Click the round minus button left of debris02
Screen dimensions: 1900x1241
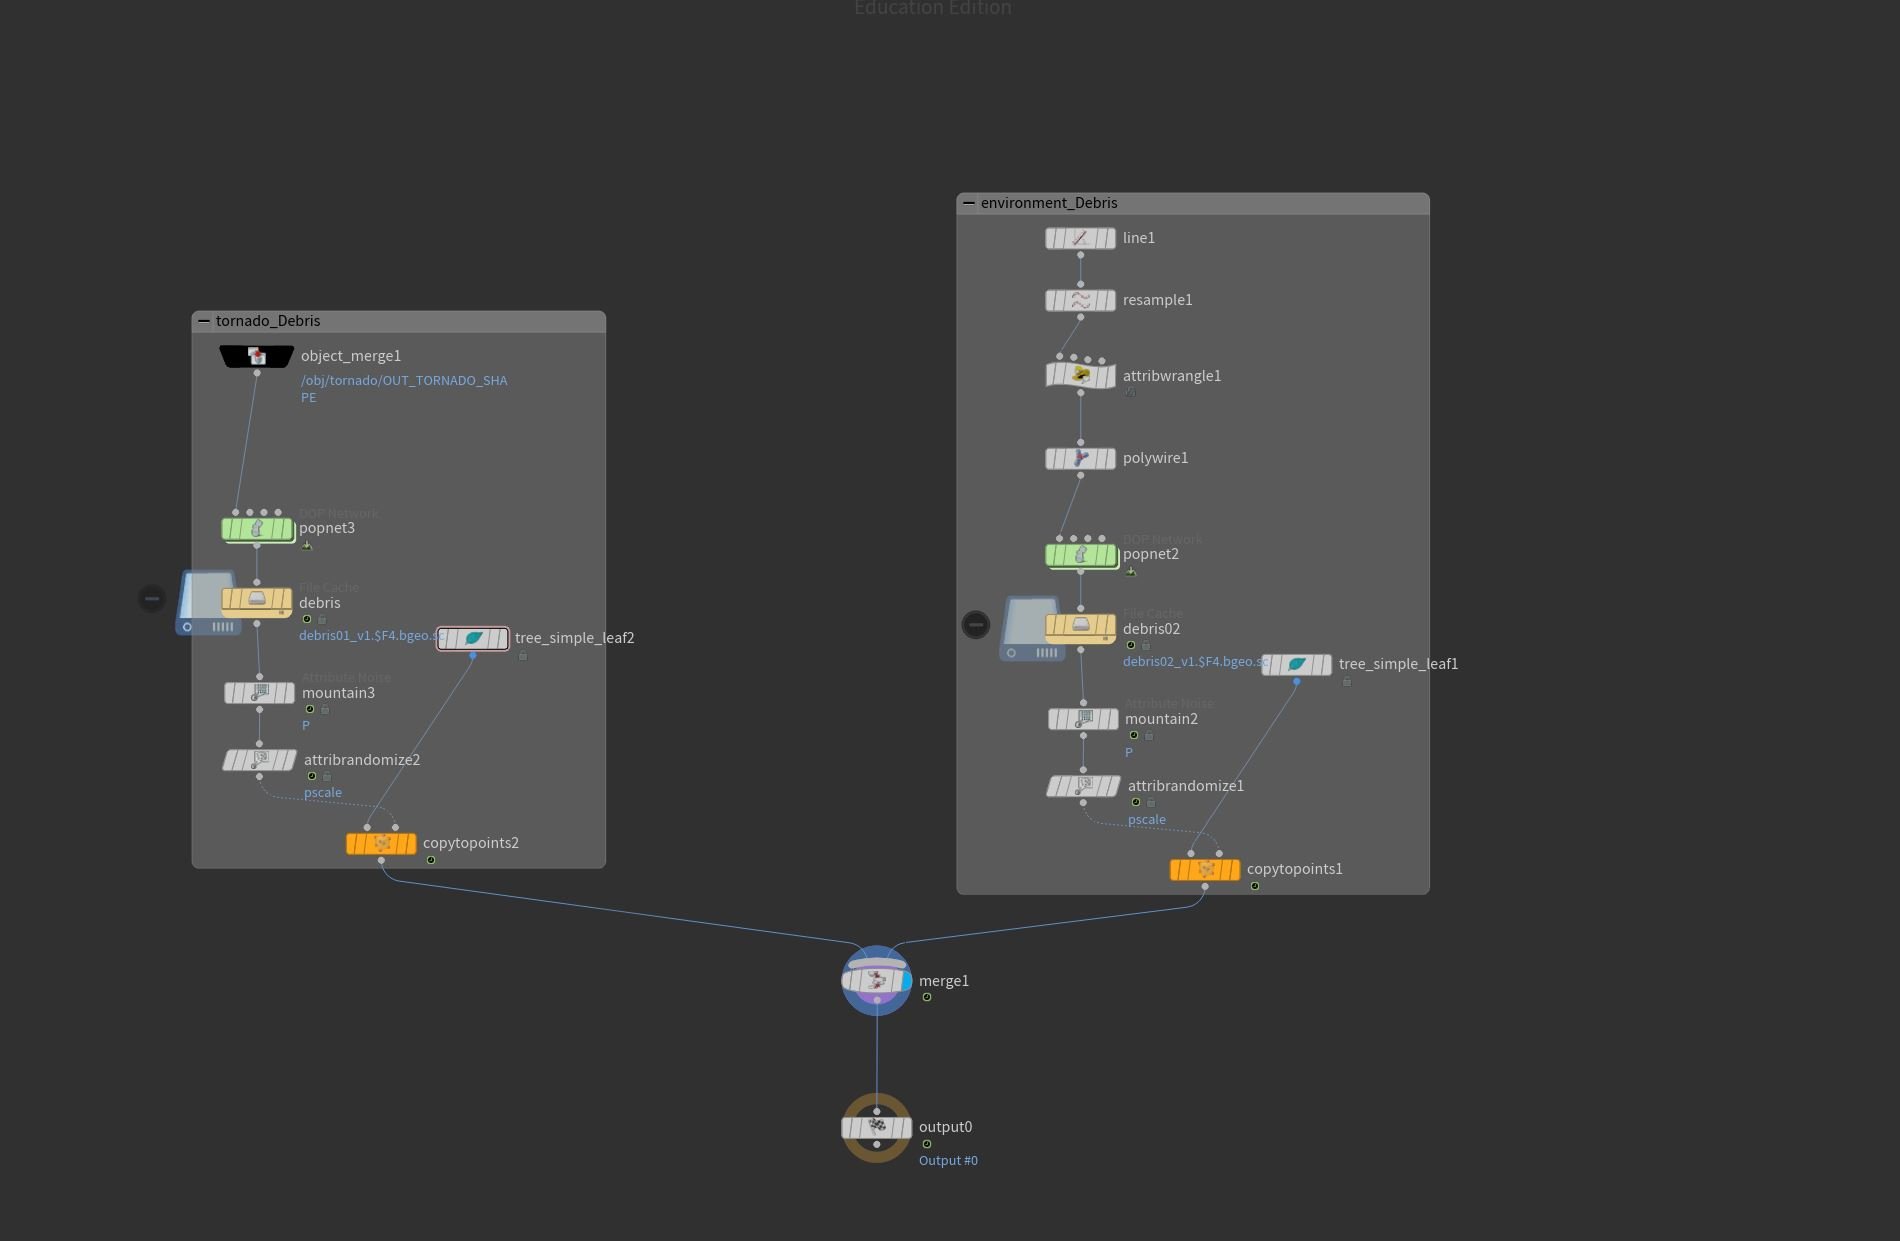pos(976,624)
